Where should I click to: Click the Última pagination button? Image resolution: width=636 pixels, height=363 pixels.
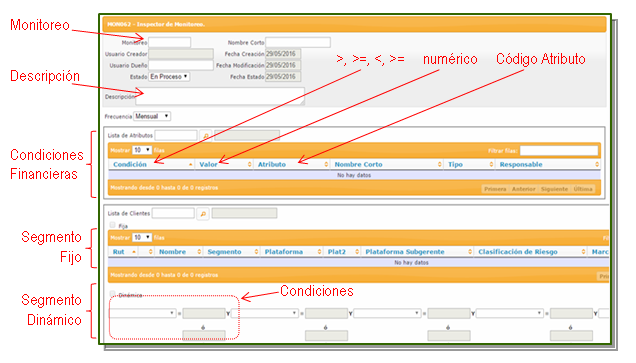tap(583, 189)
